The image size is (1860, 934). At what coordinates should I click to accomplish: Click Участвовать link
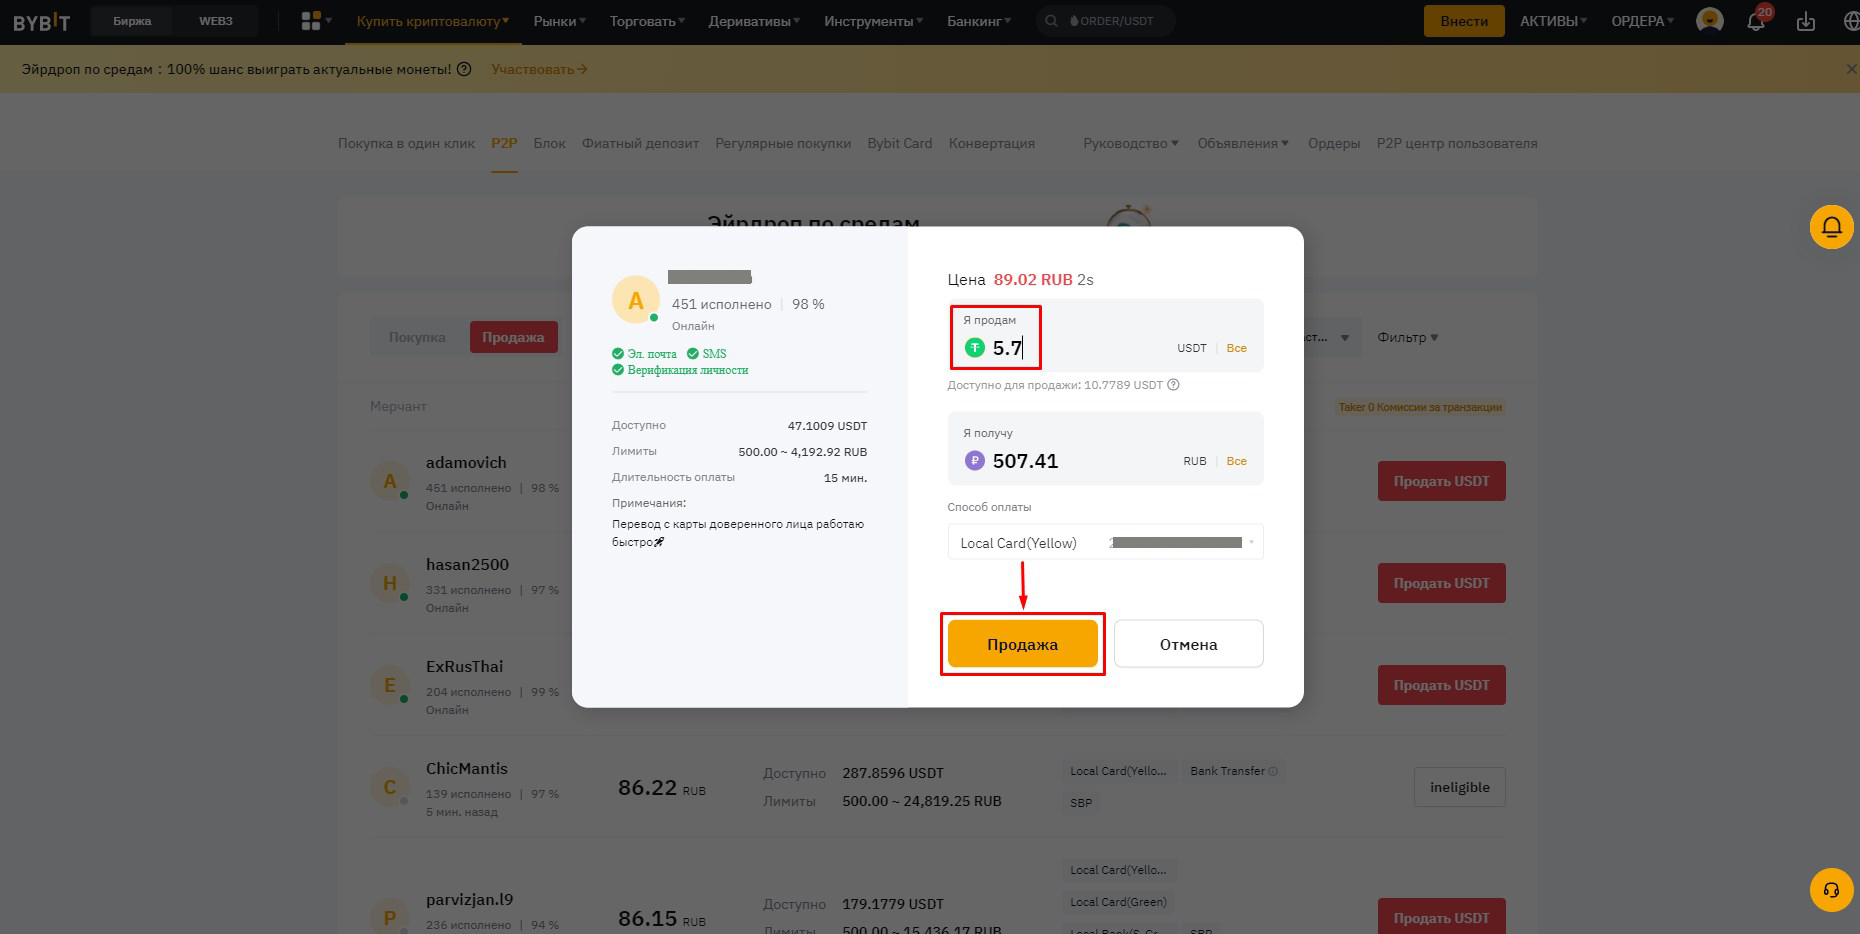539,69
